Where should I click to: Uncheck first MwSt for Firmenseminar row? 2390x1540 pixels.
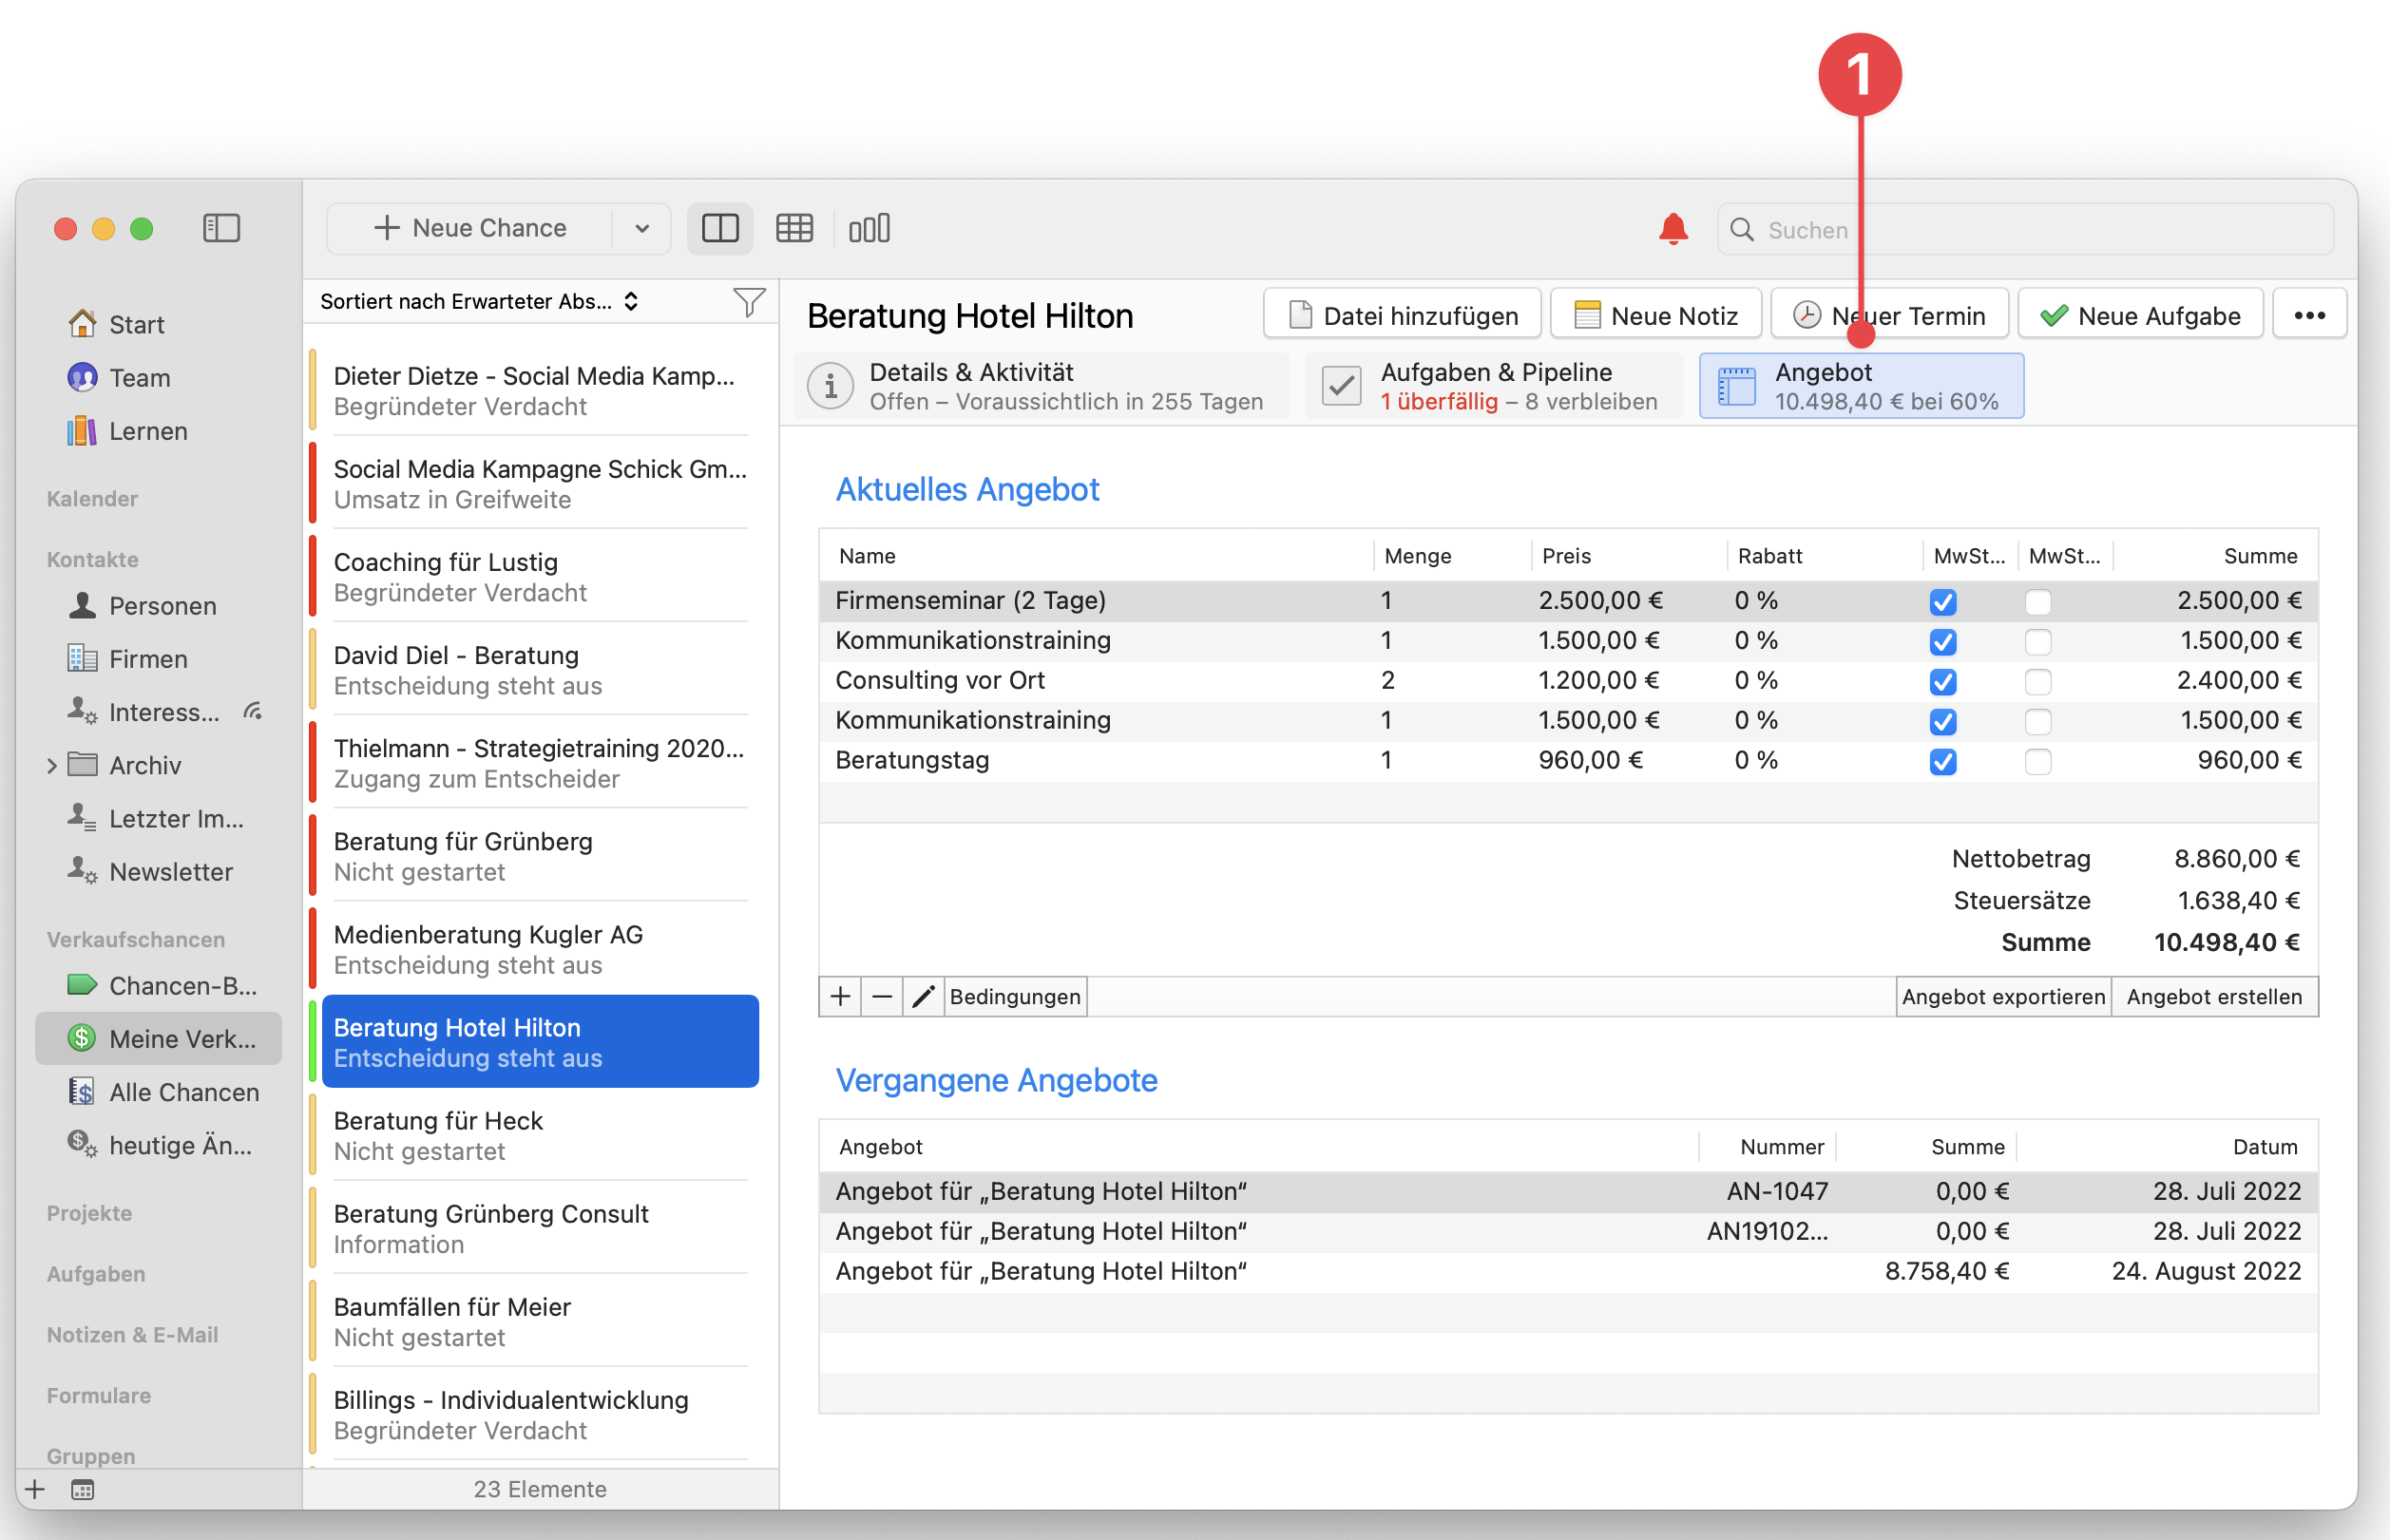[x=1942, y=602]
